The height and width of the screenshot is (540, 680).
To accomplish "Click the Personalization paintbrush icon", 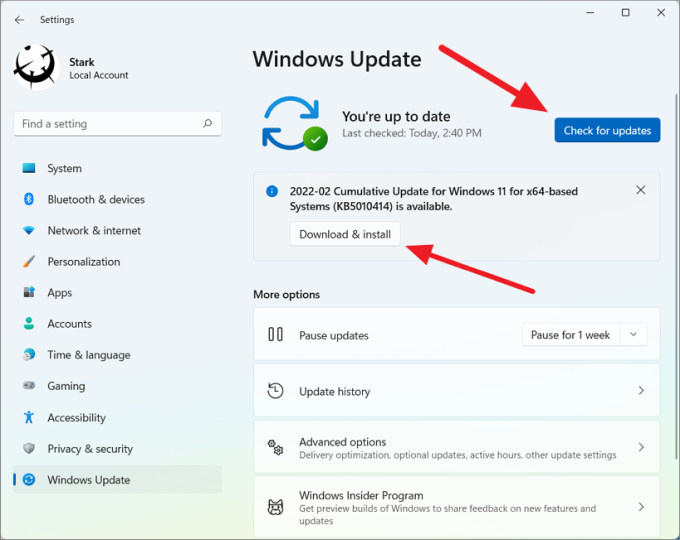I will click(x=29, y=262).
